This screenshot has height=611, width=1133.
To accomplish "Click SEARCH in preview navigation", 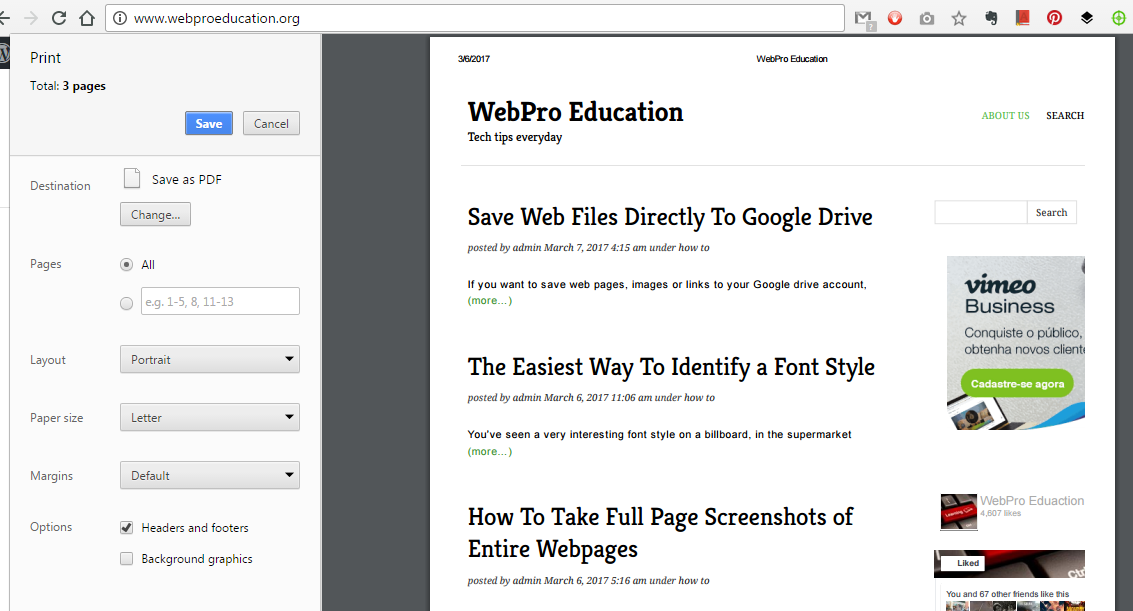I will click(1065, 116).
